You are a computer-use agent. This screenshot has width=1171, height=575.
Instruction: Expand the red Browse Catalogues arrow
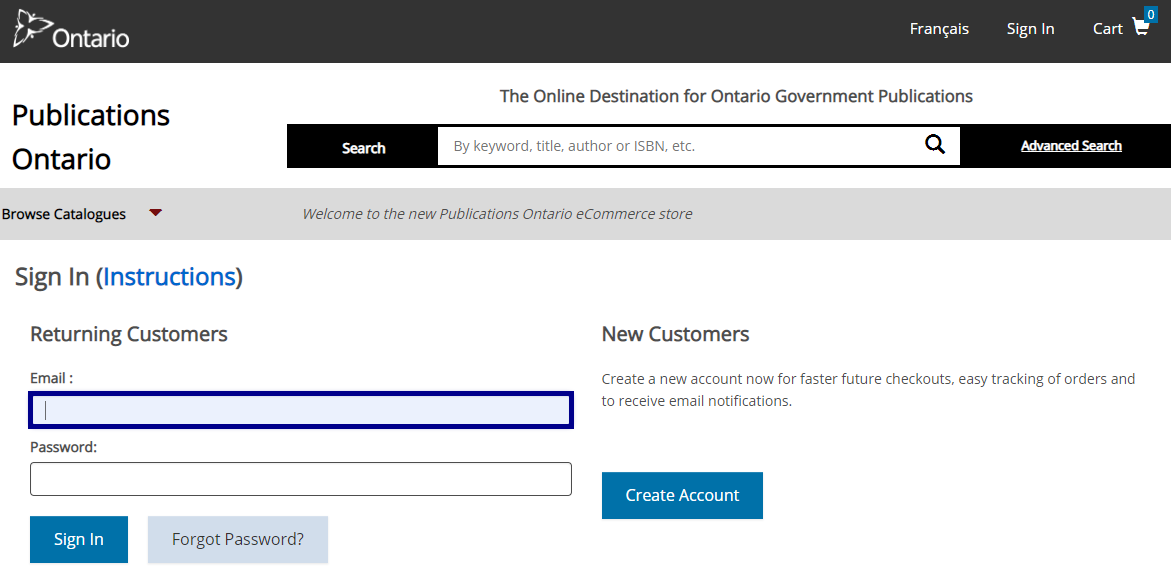click(x=155, y=213)
